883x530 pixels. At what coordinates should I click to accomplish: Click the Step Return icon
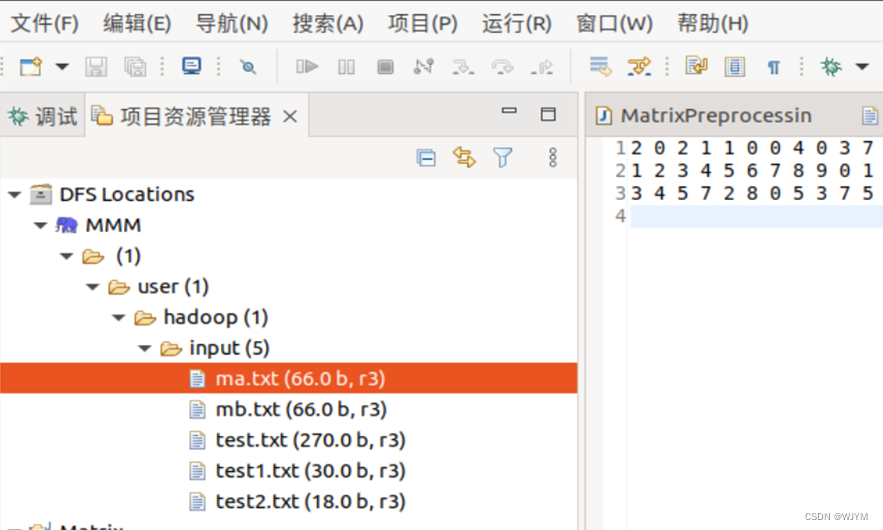[x=542, y=67]
